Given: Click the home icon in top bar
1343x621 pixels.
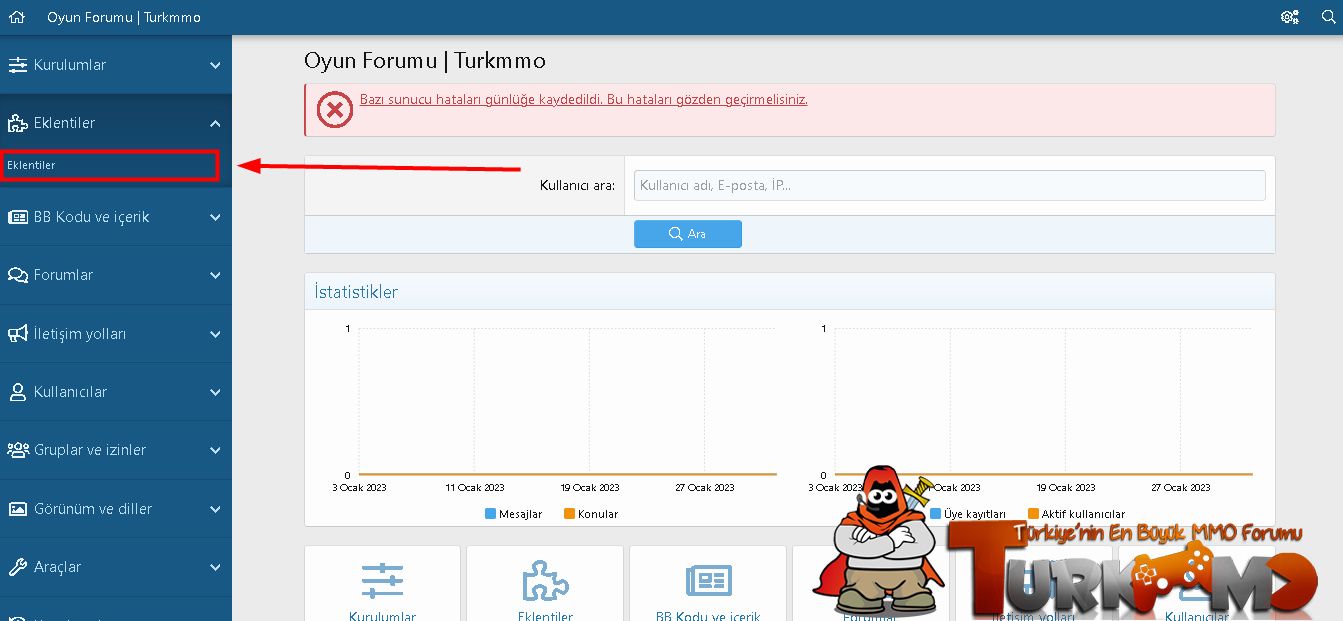Looking at the screenshot, I should [16, 17].
